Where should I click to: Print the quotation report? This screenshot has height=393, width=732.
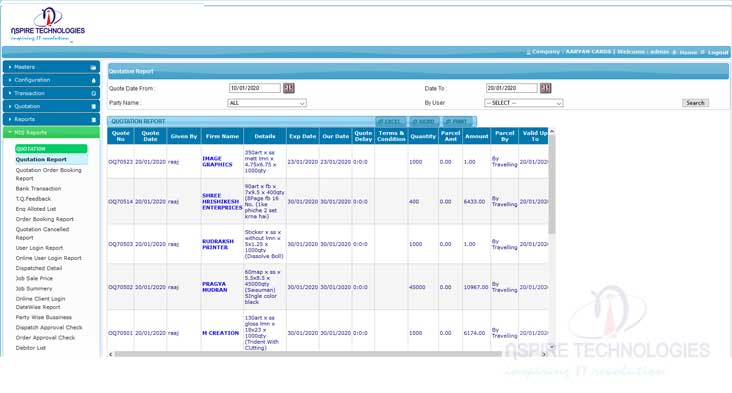click(x=457, y=121)
